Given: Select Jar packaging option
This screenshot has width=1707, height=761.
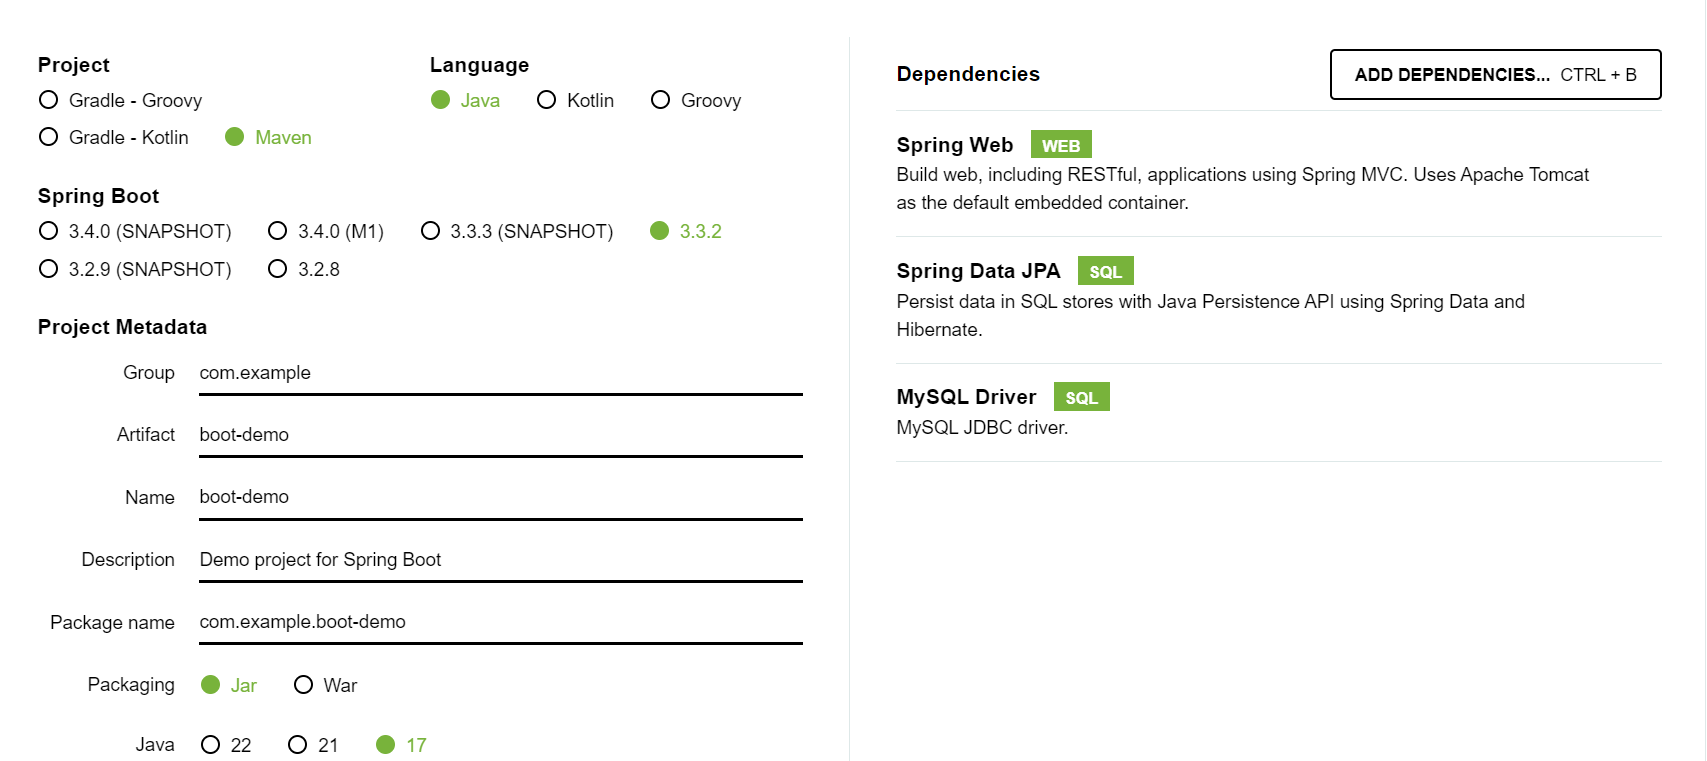Looking at the screenshot, I should pos(229,685).
